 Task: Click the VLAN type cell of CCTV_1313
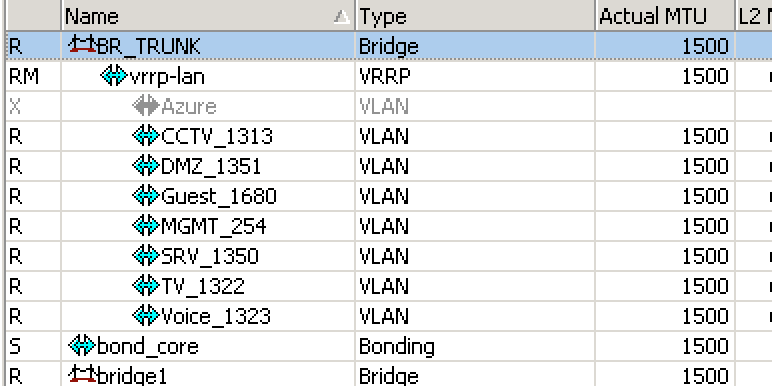pos(475,136)
